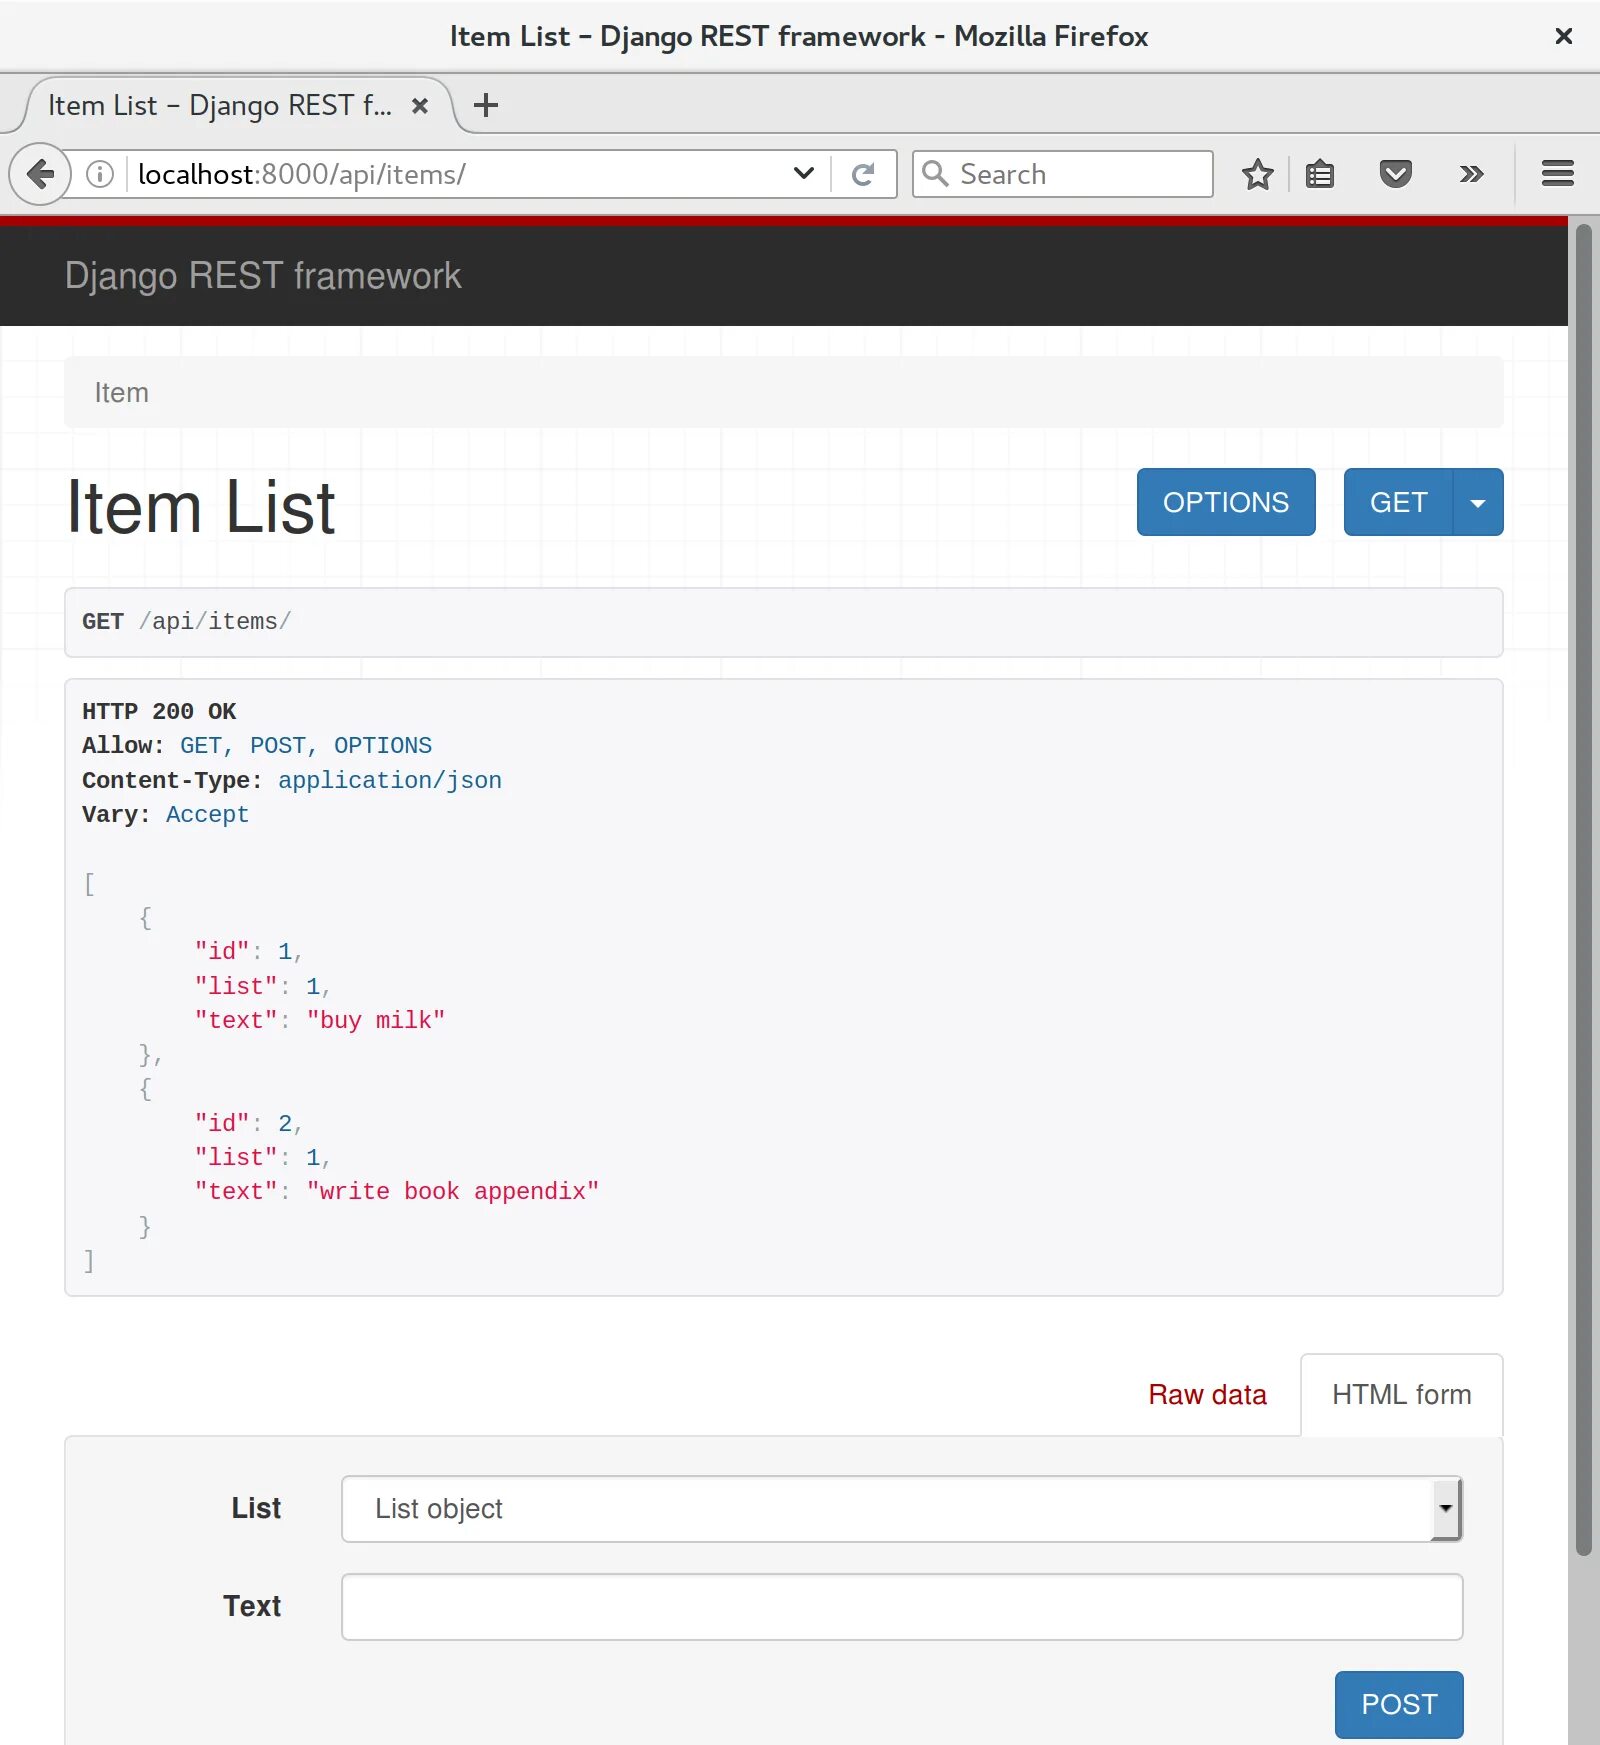
Task: Switch to the Raw data tab
Action: (1207, 1394)
